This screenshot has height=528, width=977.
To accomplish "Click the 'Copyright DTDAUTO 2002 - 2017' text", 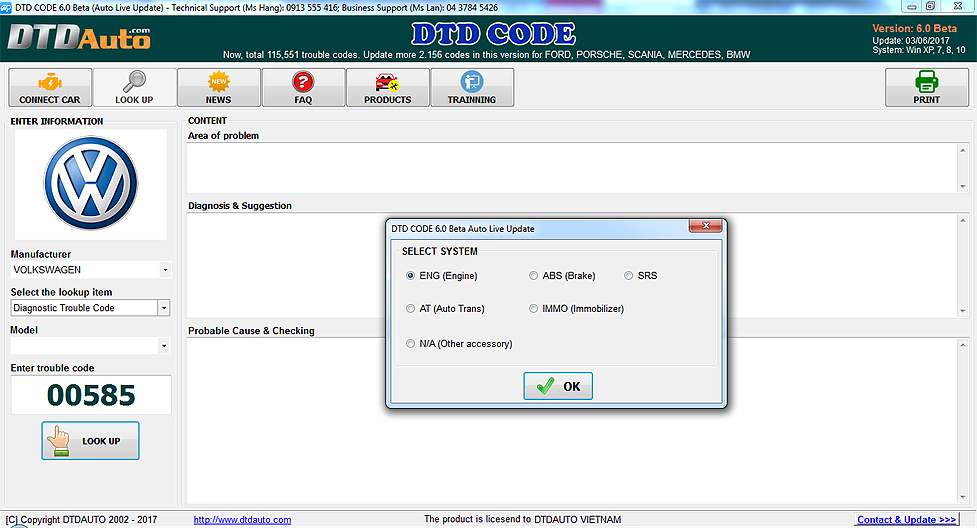I will tap(82, 519).
